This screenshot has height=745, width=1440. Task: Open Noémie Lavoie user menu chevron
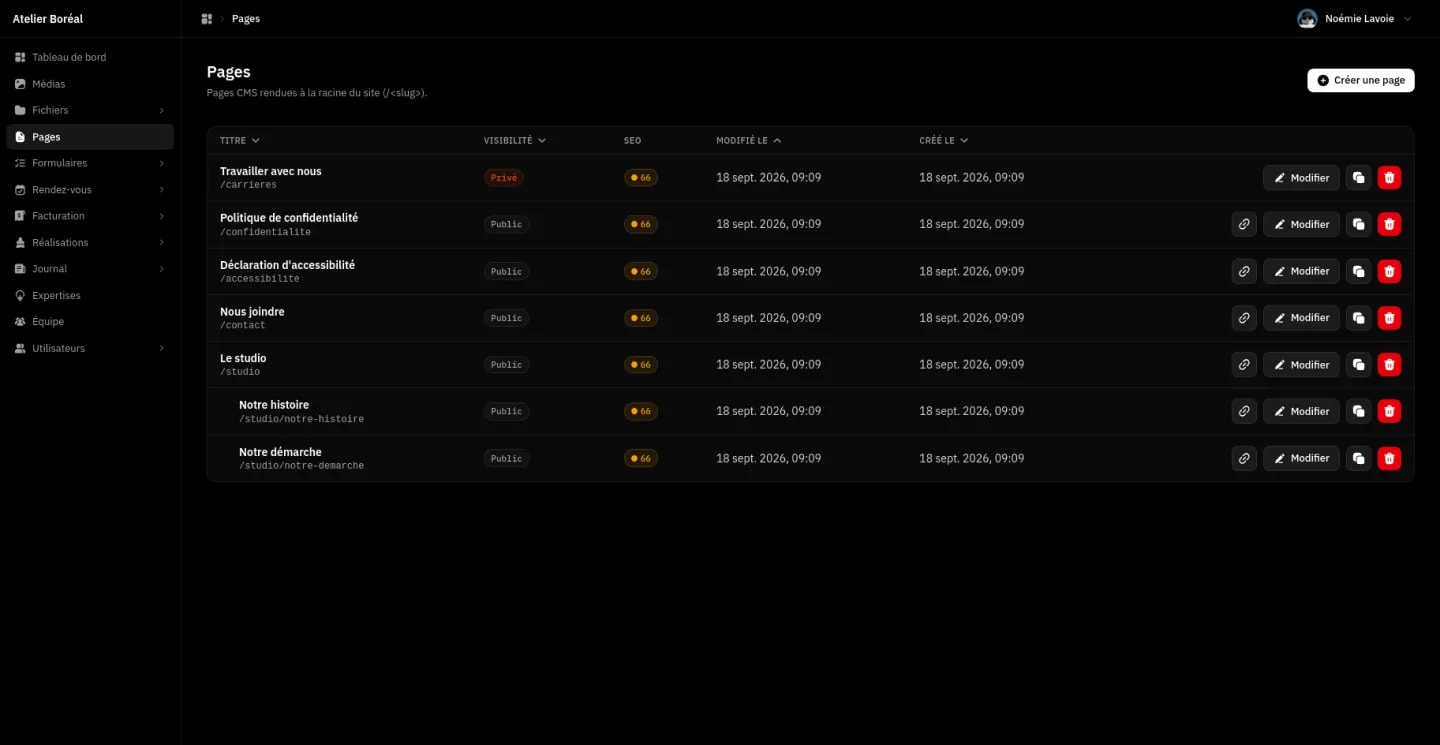point(1408,19)
